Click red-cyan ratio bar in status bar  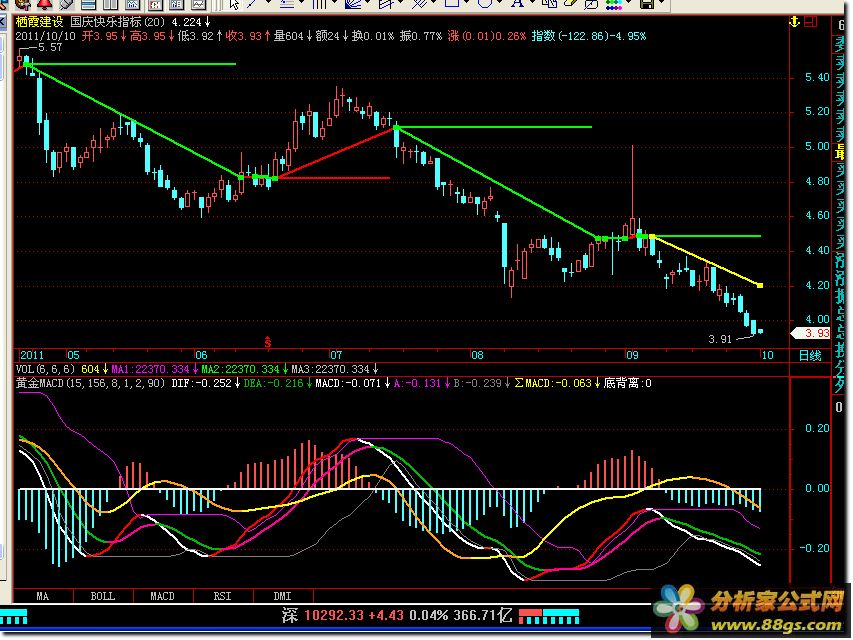549,617
